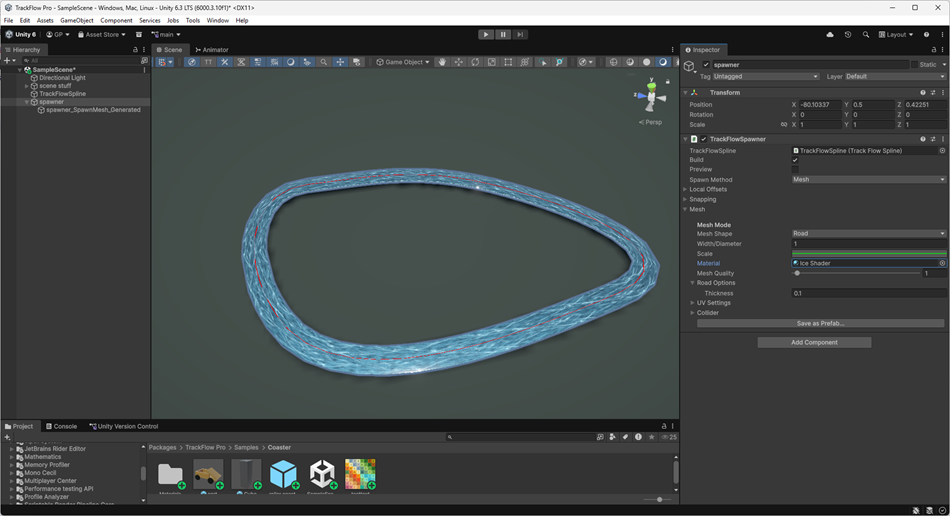The height and width of the screenshot is (516, 950).
Task: Click the cloud services icon
Action: [x=830, y=35]
